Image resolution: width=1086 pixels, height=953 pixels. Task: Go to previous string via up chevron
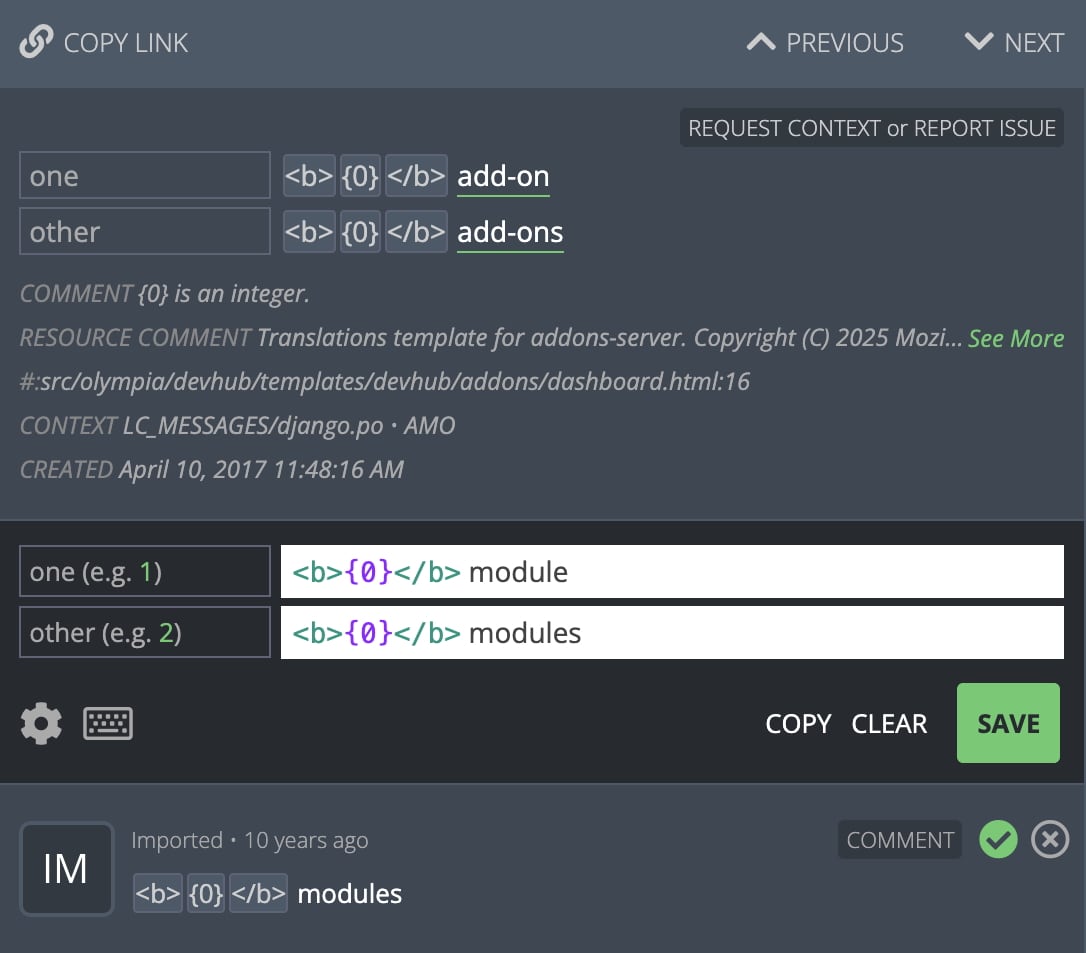click(x=762, y=42)
